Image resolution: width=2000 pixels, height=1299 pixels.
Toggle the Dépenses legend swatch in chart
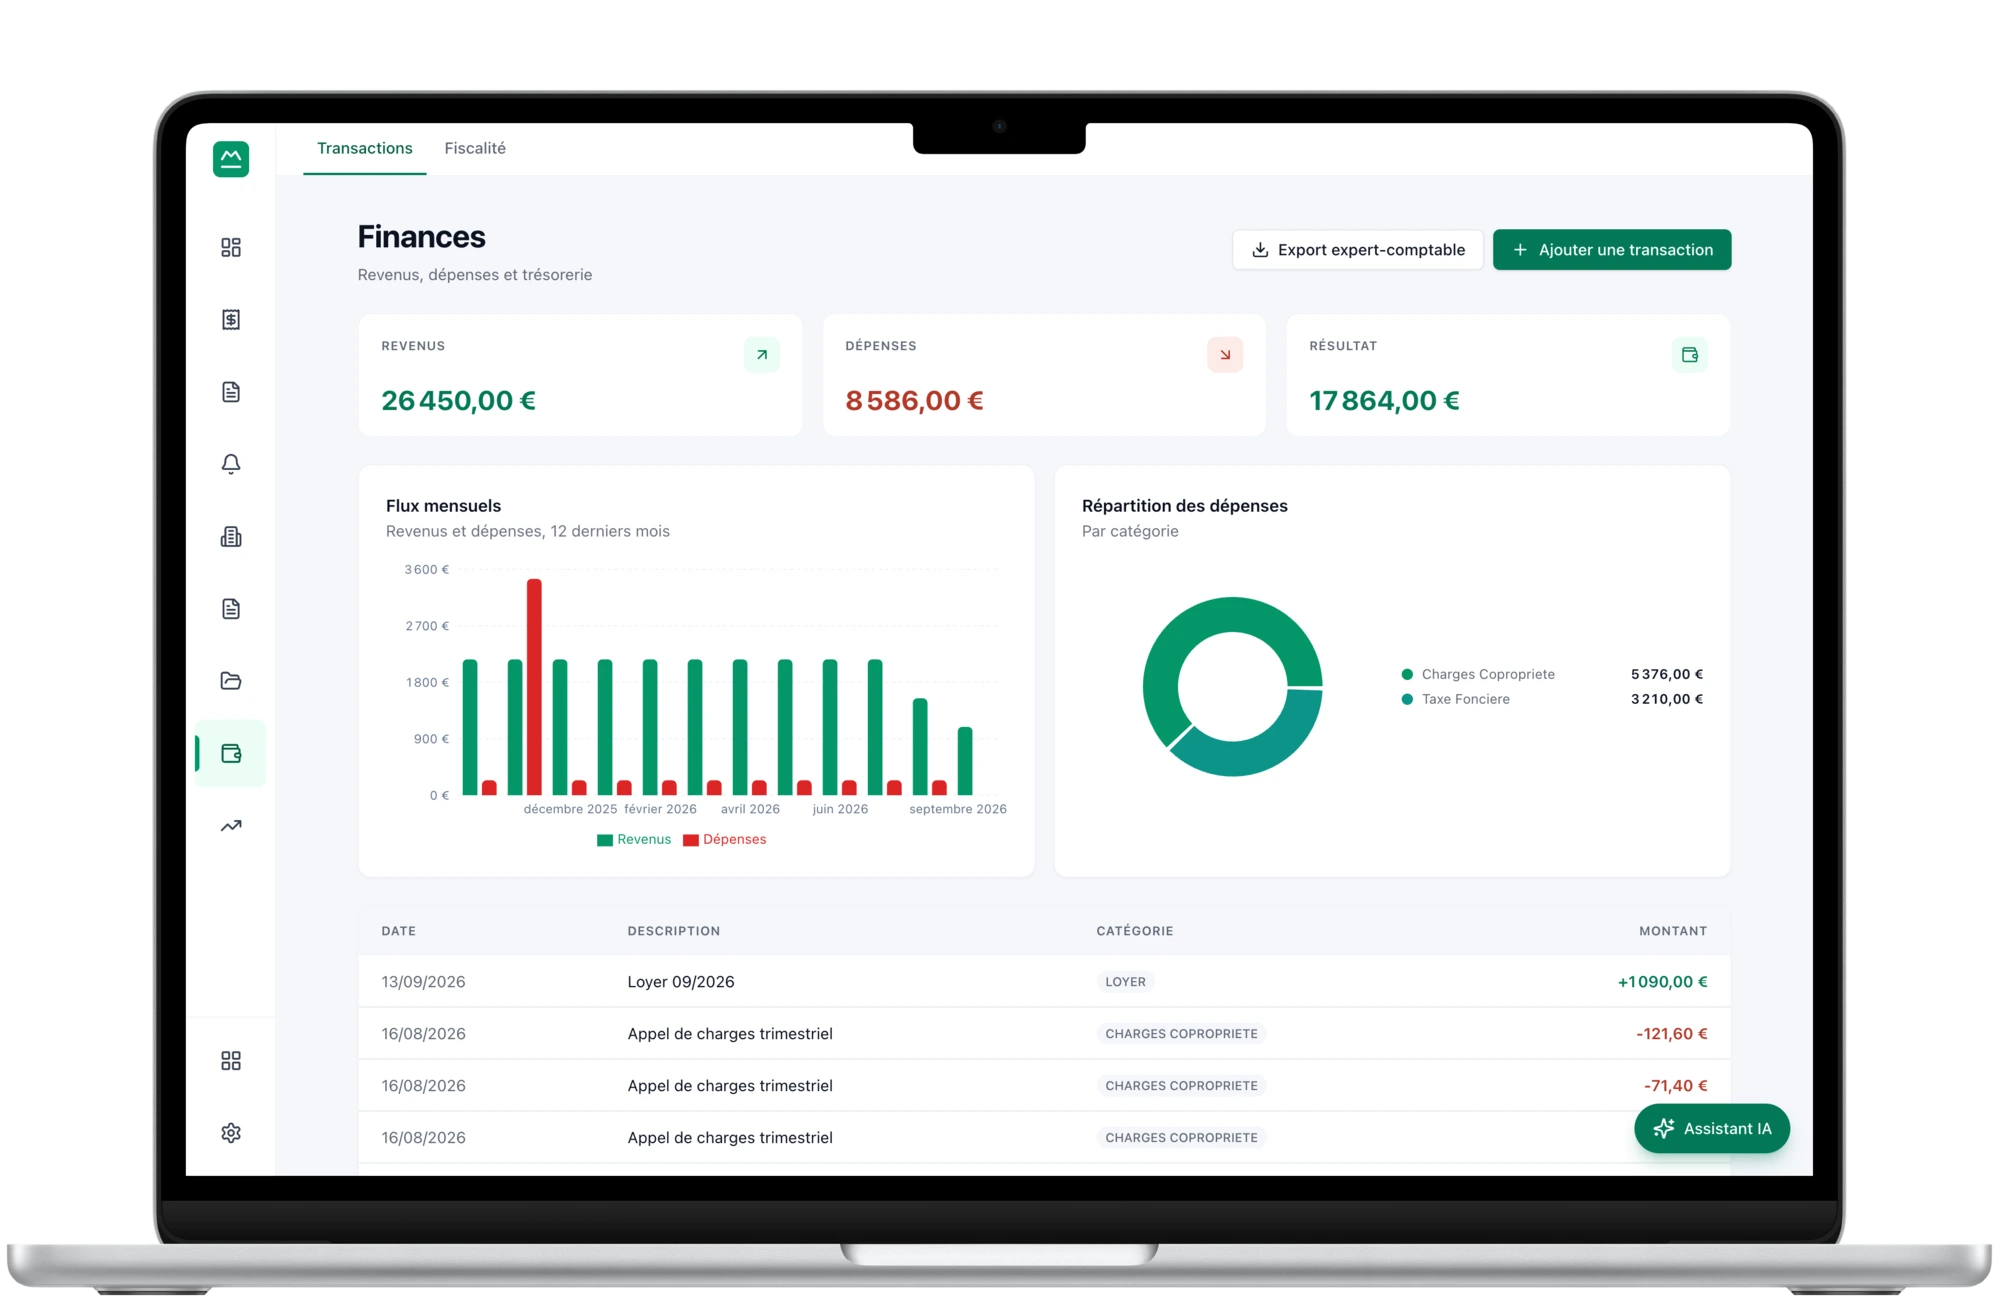tap(691, 840)
